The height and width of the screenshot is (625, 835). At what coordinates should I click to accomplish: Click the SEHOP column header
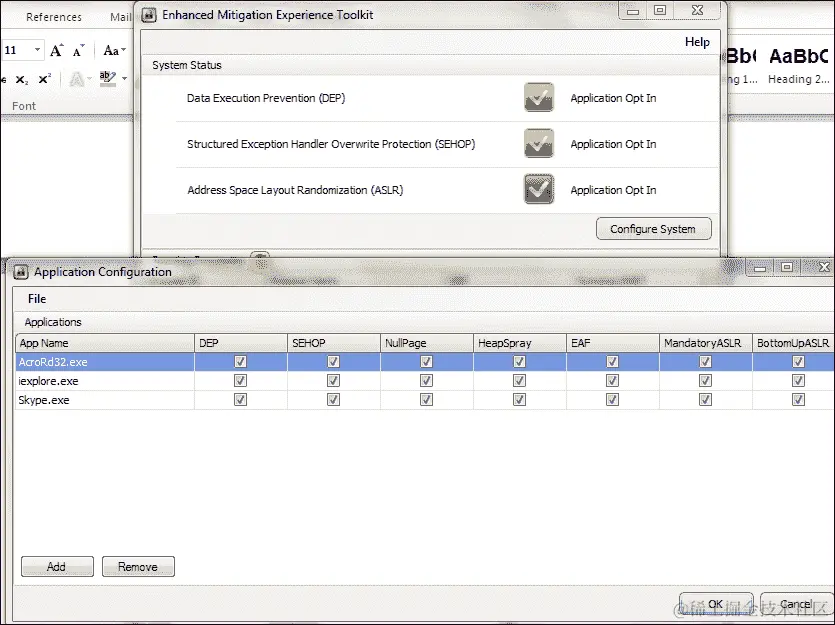[x=334, y=343]
